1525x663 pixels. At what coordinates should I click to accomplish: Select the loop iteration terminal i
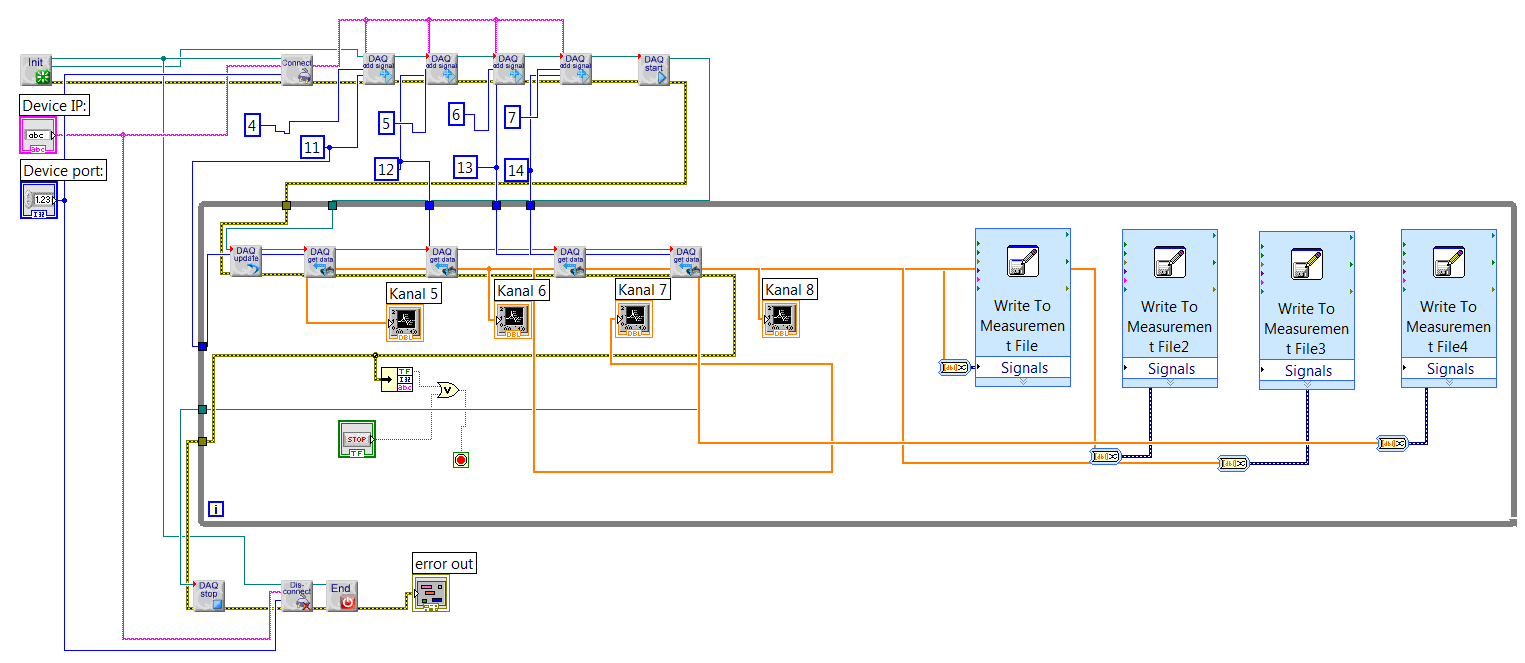coord(216,509)
